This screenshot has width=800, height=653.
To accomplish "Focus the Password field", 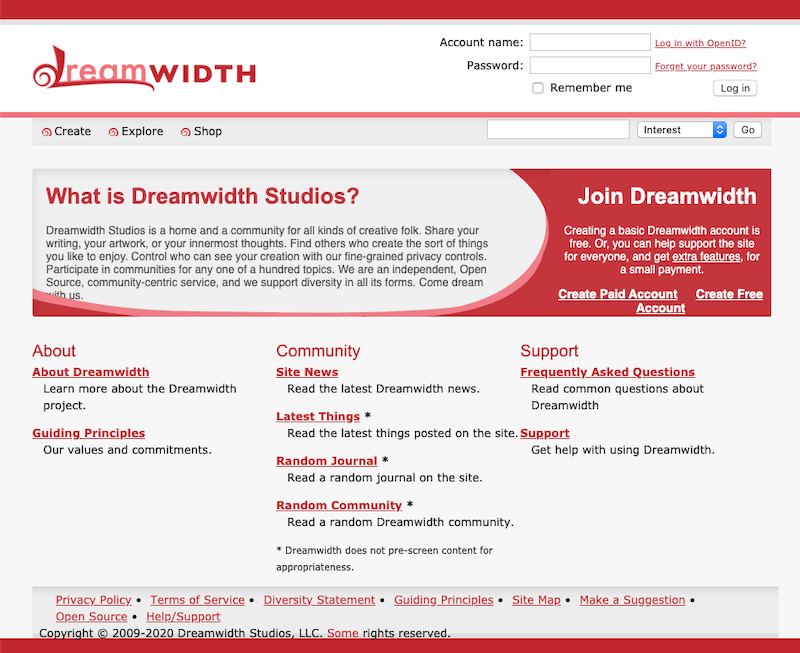I will [x=590, y=65].
